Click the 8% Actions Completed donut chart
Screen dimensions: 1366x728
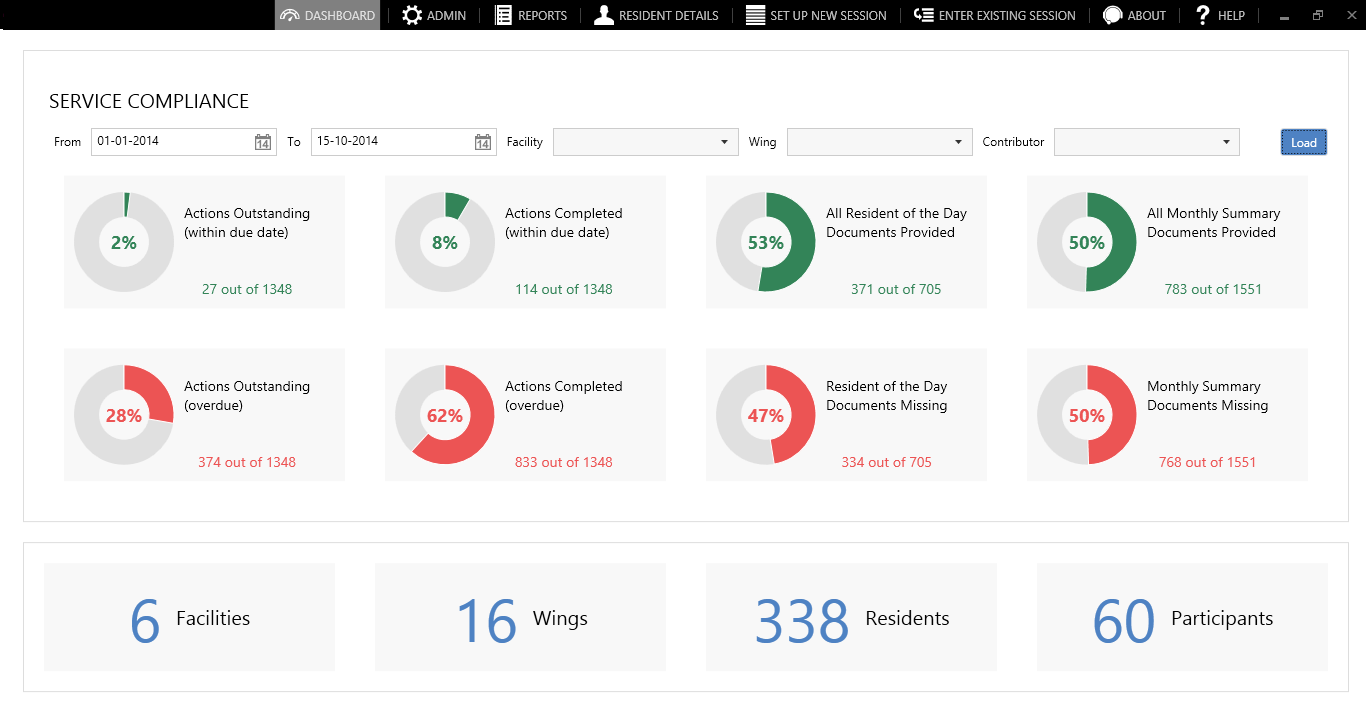click(445, 242)
